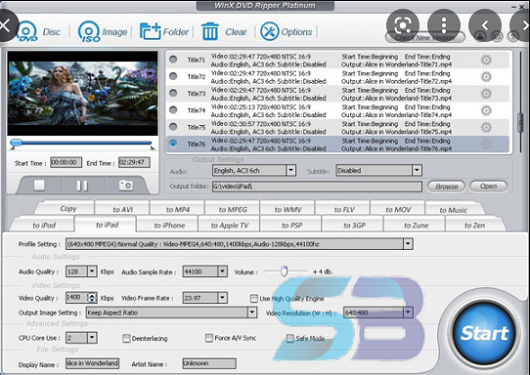This screenshot has width=530, height=375.
Task: Expand the Video Frame Rate dropdown
Action: [x=222, y=298]
